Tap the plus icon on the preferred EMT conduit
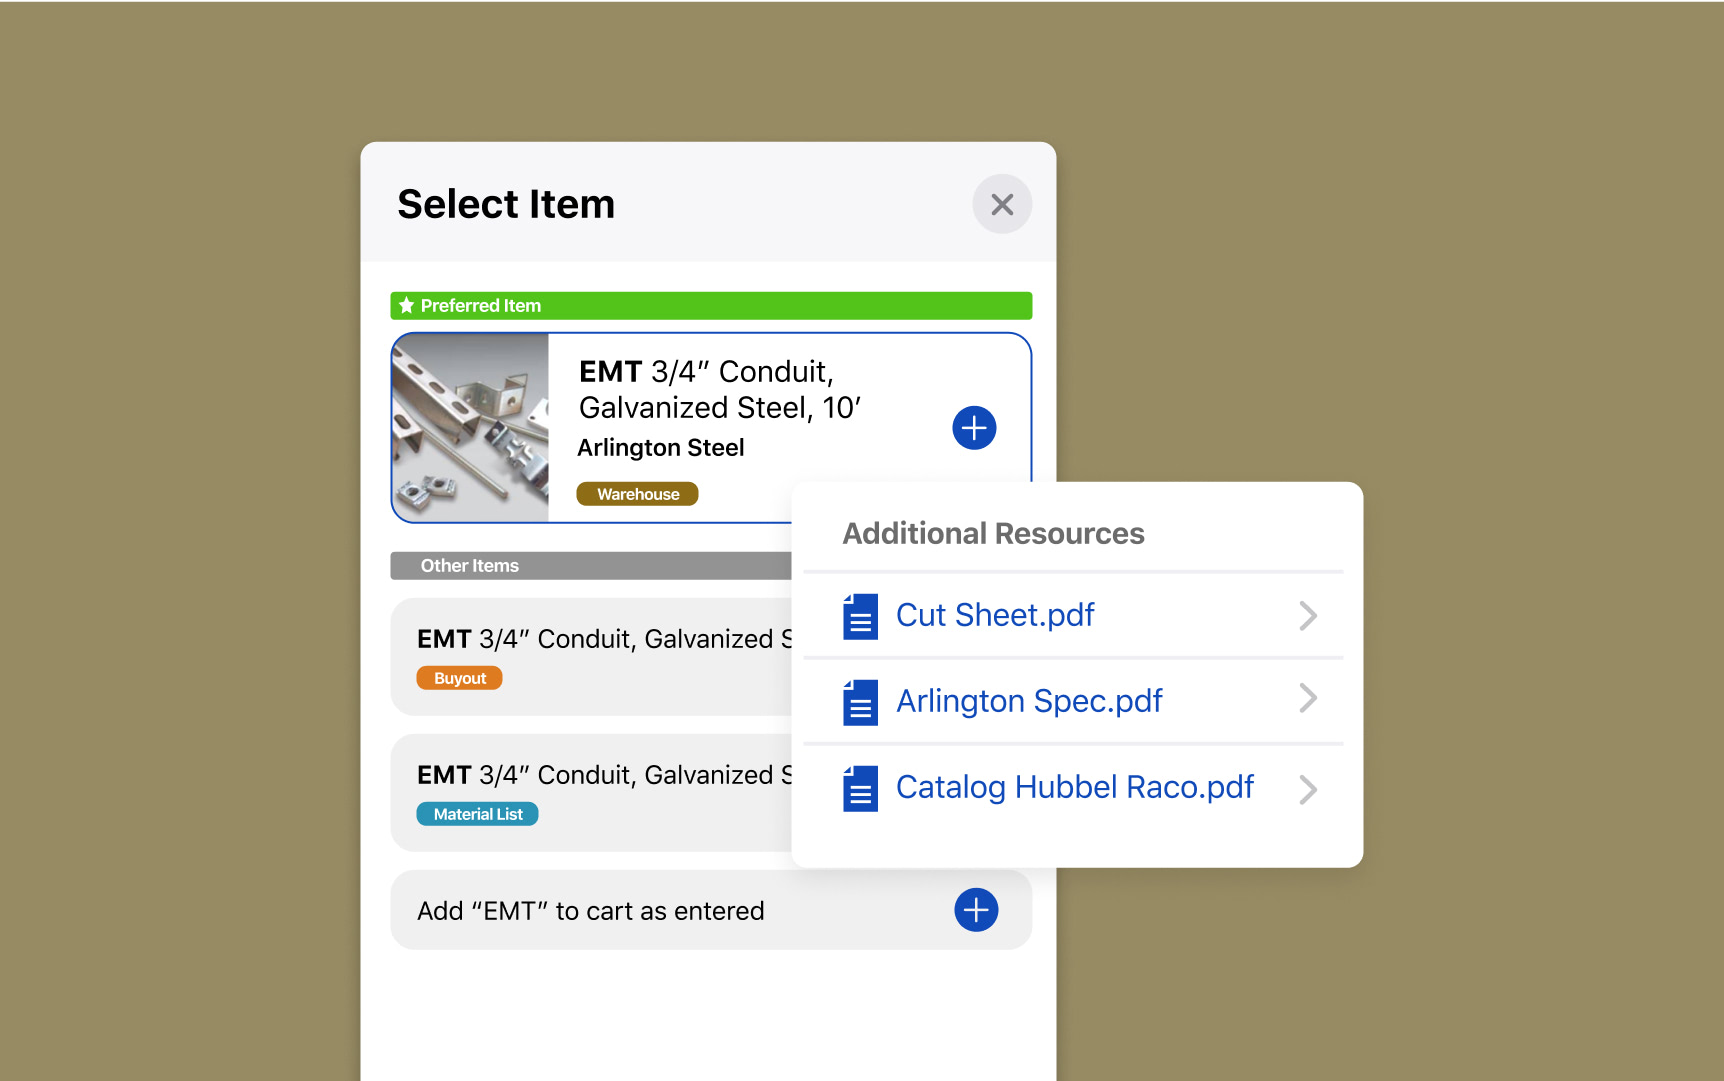Screen dimensions: 1724x1081 973,427
